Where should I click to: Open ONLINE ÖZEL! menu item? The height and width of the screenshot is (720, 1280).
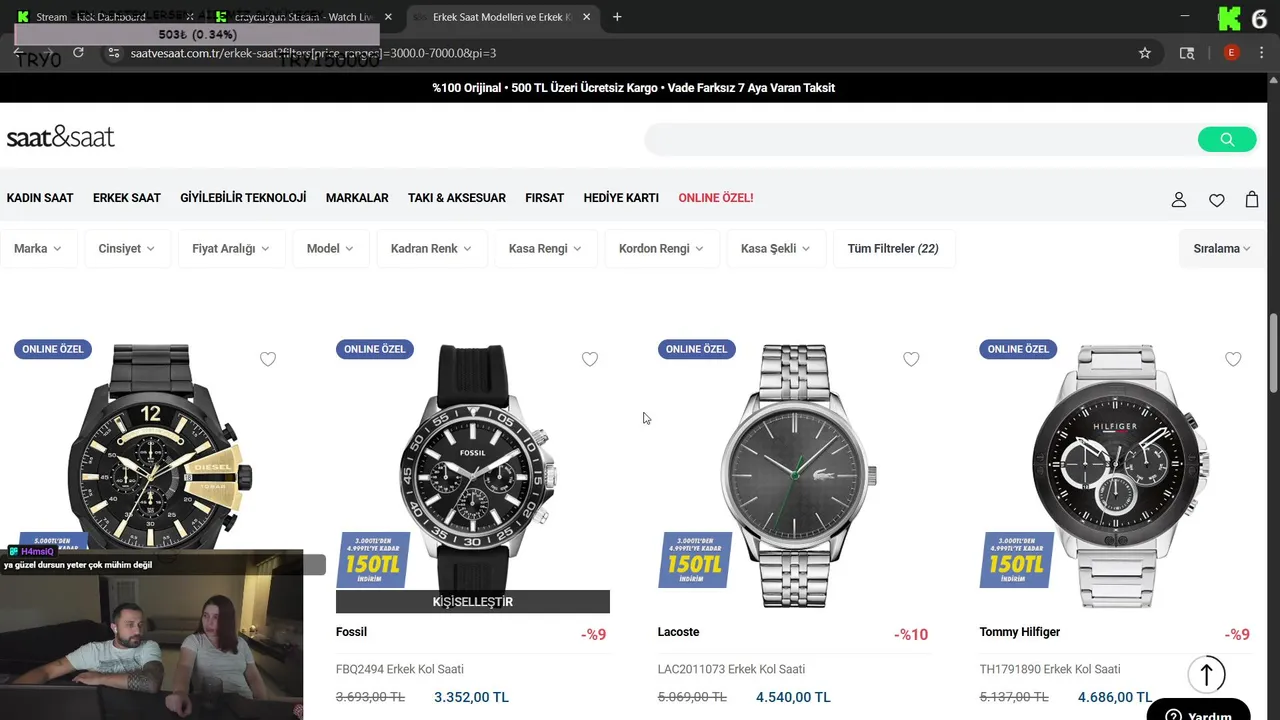716,198
